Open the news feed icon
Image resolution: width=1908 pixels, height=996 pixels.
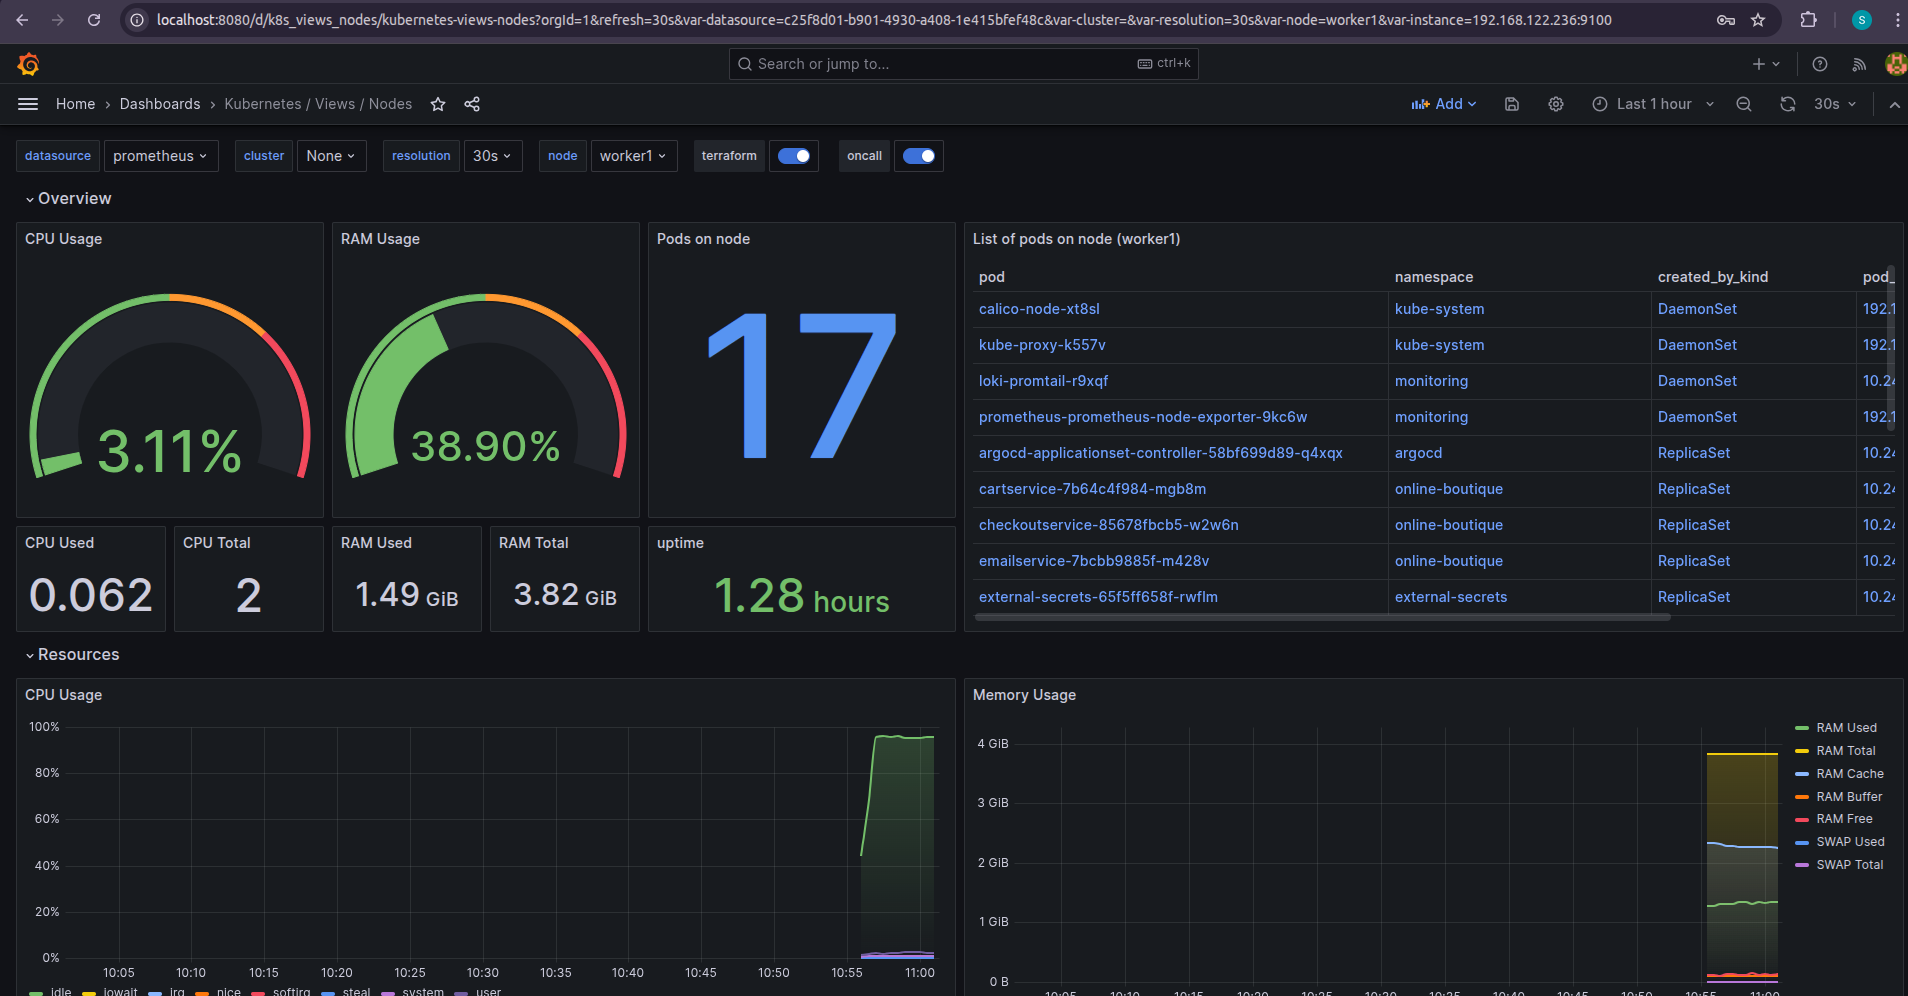(x=1859, y=64)
